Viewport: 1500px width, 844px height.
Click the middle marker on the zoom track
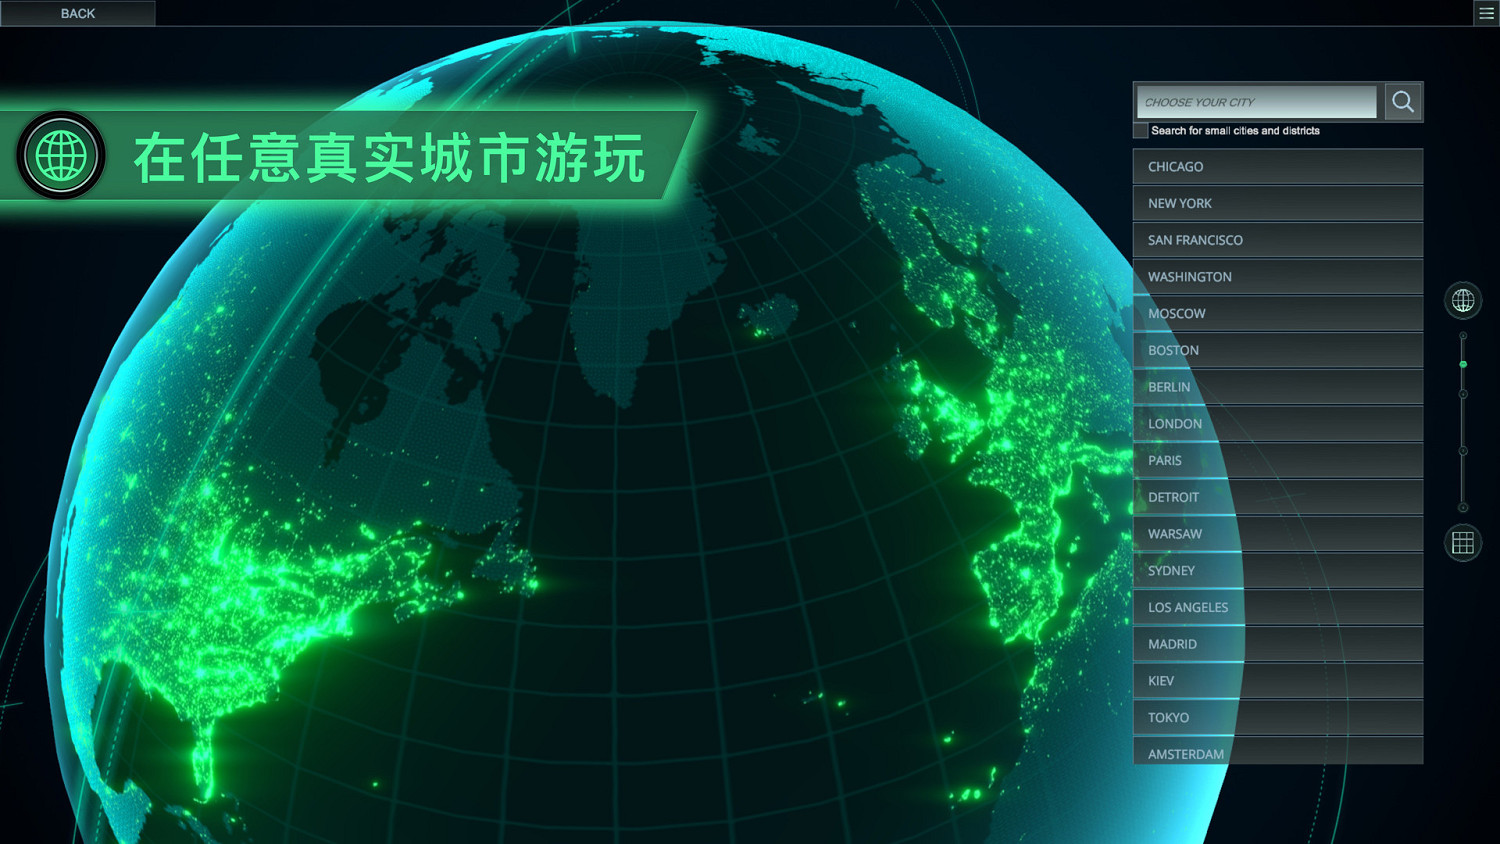coord(1463,424)
